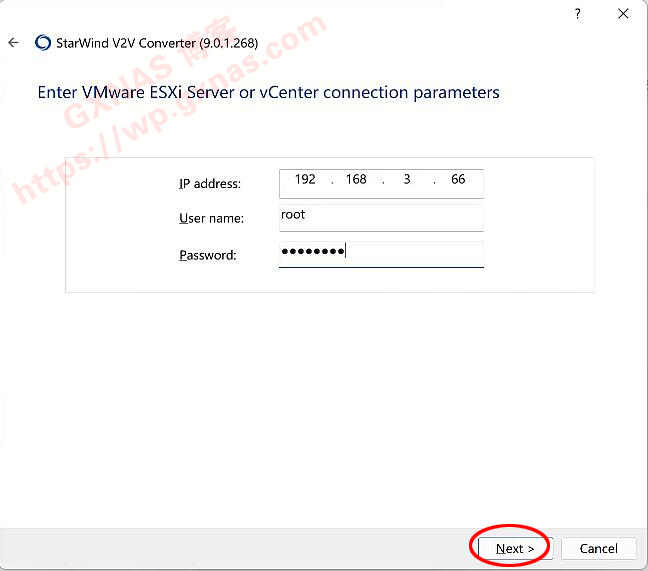Click the StarWind V2V Converter logo icon
This screenshot has height=571, width=648.
point(43,43)
